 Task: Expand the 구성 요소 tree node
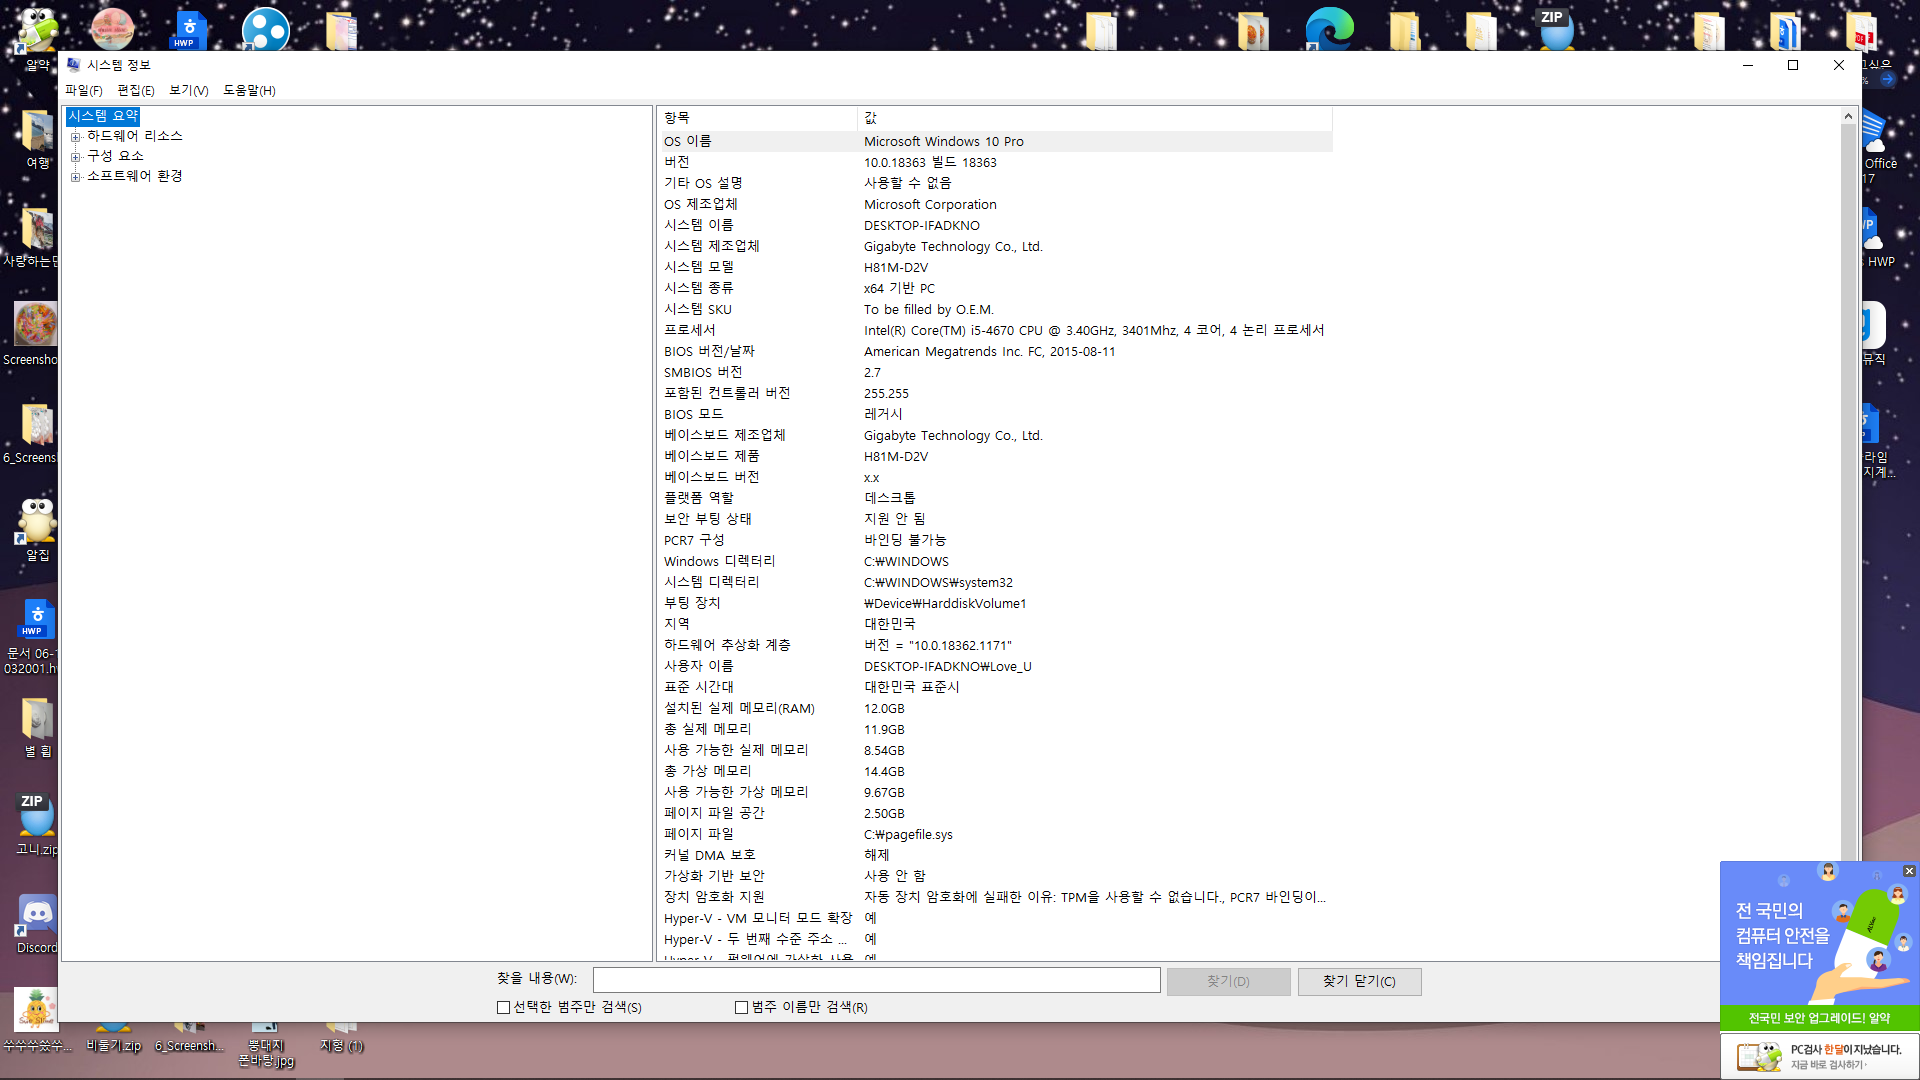pos(75,157)
